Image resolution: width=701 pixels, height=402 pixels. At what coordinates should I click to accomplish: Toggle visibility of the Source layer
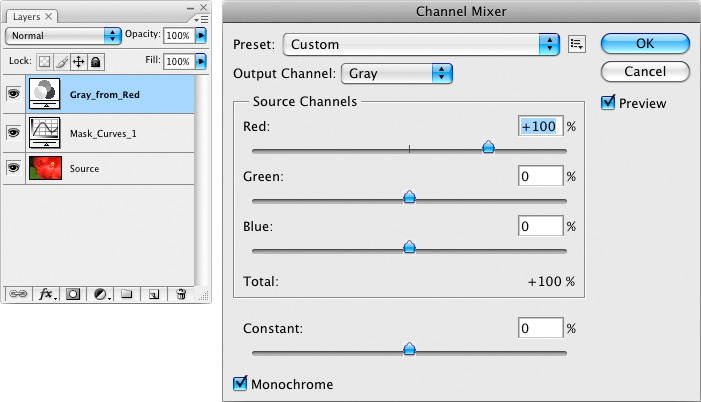coord(14,168)
